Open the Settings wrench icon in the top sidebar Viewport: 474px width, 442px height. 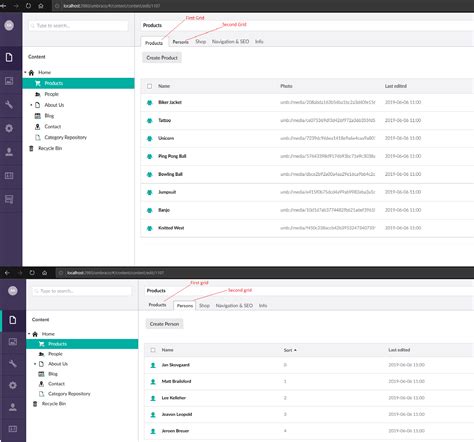[9, 105]
